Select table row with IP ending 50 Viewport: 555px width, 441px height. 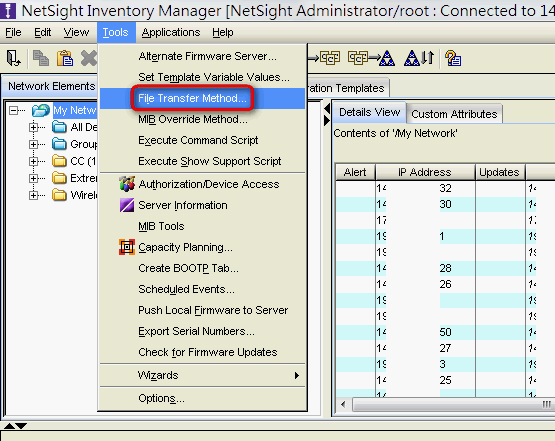(x=445, y=332)
